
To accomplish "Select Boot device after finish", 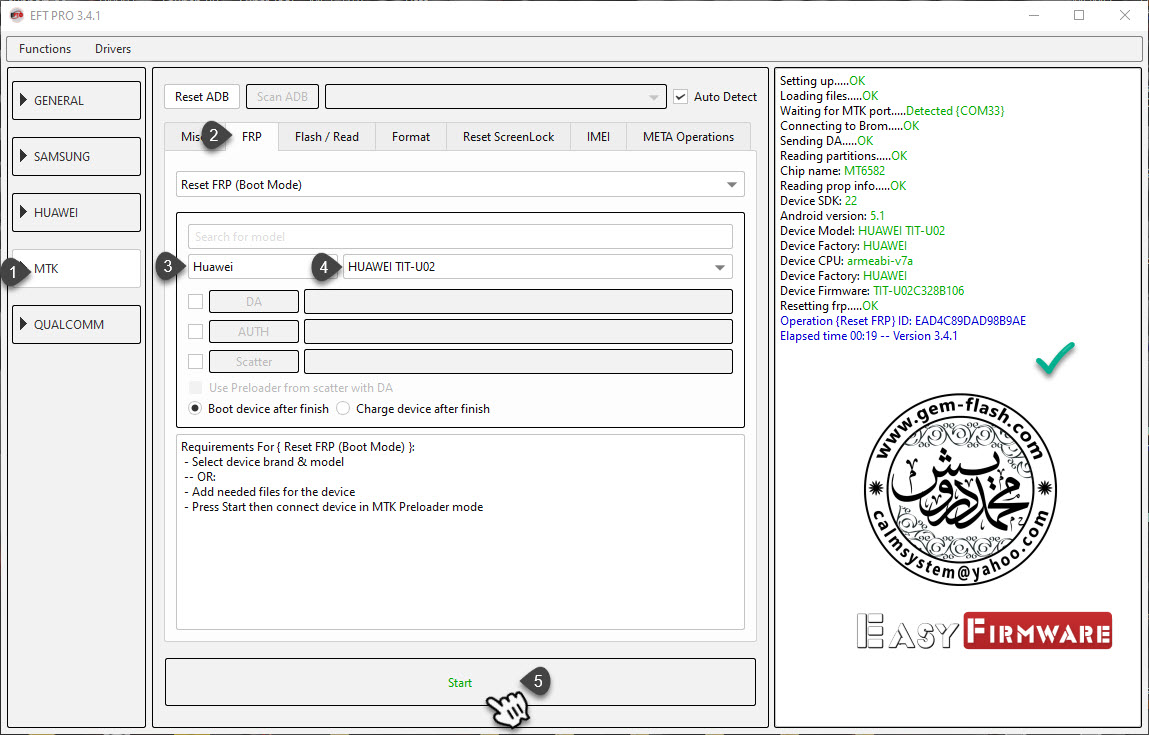I will click(x=195, y=408).
